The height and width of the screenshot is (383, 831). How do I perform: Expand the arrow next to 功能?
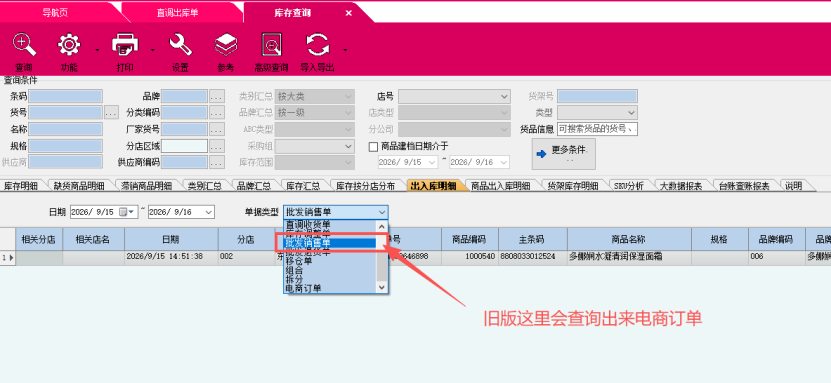97,50
